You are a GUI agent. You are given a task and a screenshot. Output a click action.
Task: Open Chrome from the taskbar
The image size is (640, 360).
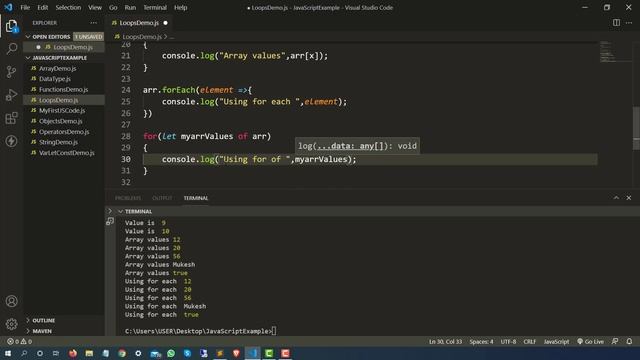[122, 353]
